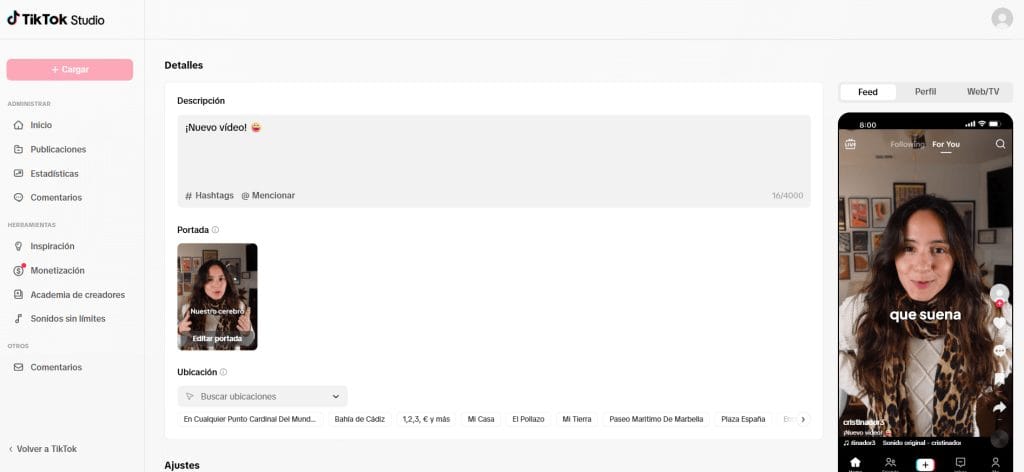This screenshot has width=1024, height=472.
Task: Open Inspiración under Herramientas
Action: 52,246
